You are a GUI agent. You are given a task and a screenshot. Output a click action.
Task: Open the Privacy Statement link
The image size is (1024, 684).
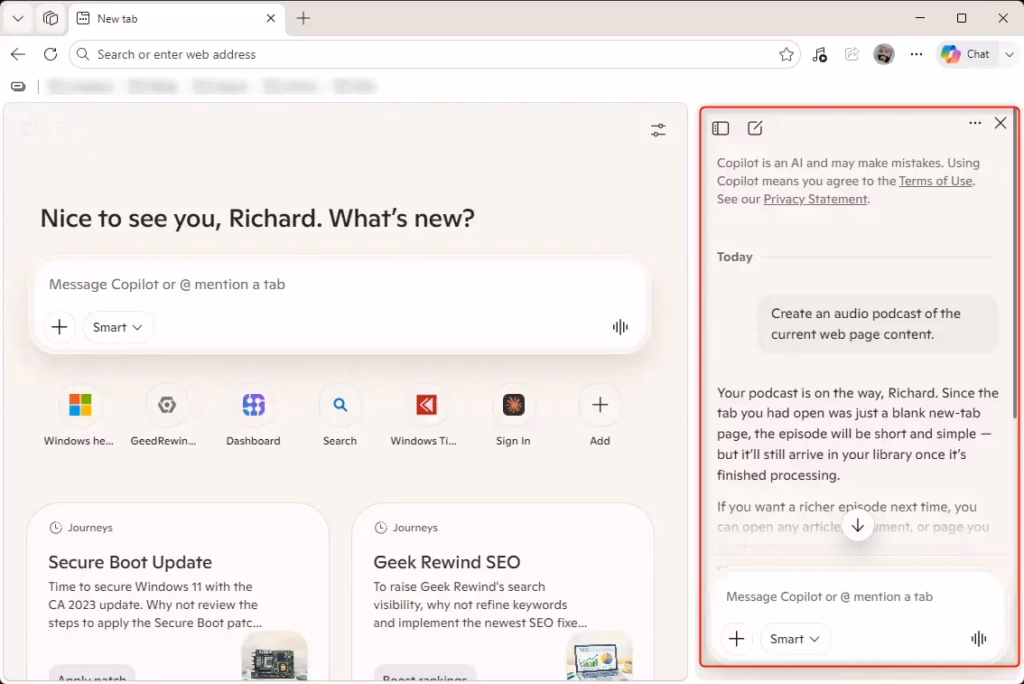pyautogui.click(x=815, y=199)
